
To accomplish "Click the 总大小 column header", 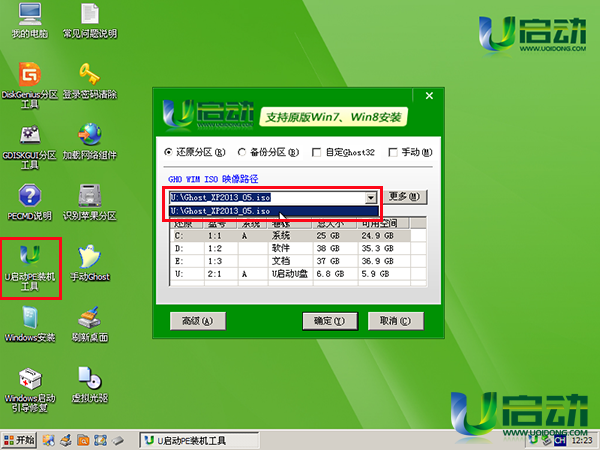I will [335, 223].
